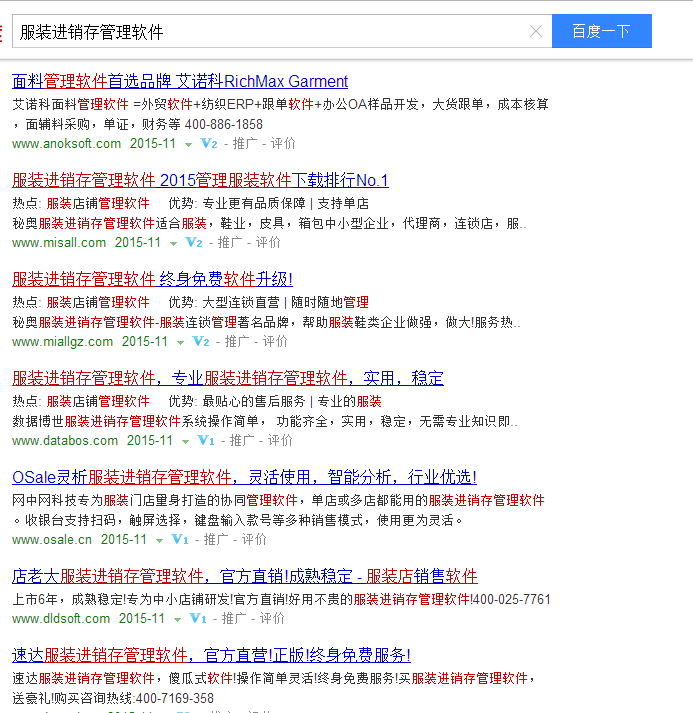This screenshot has height=713, width=693.
Task: Click 评价 on the miallgz.com result
Action: (x=275, y=341)
